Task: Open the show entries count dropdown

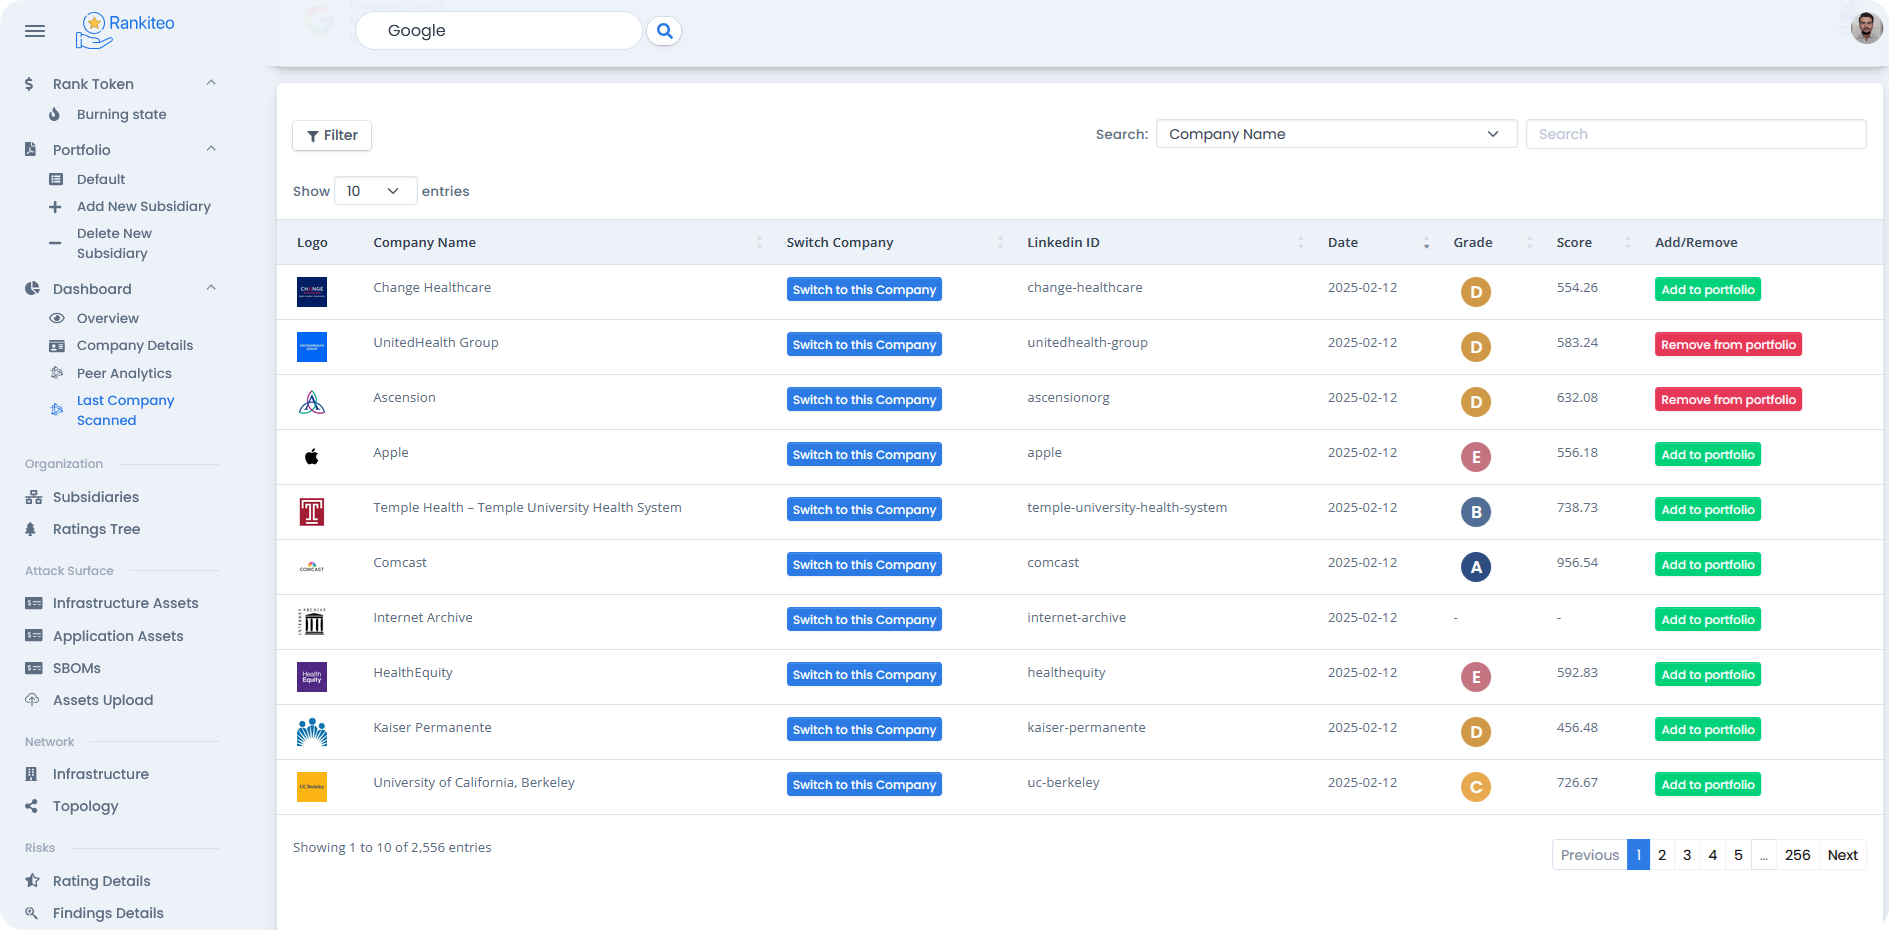Action: (x=374, y=191)
